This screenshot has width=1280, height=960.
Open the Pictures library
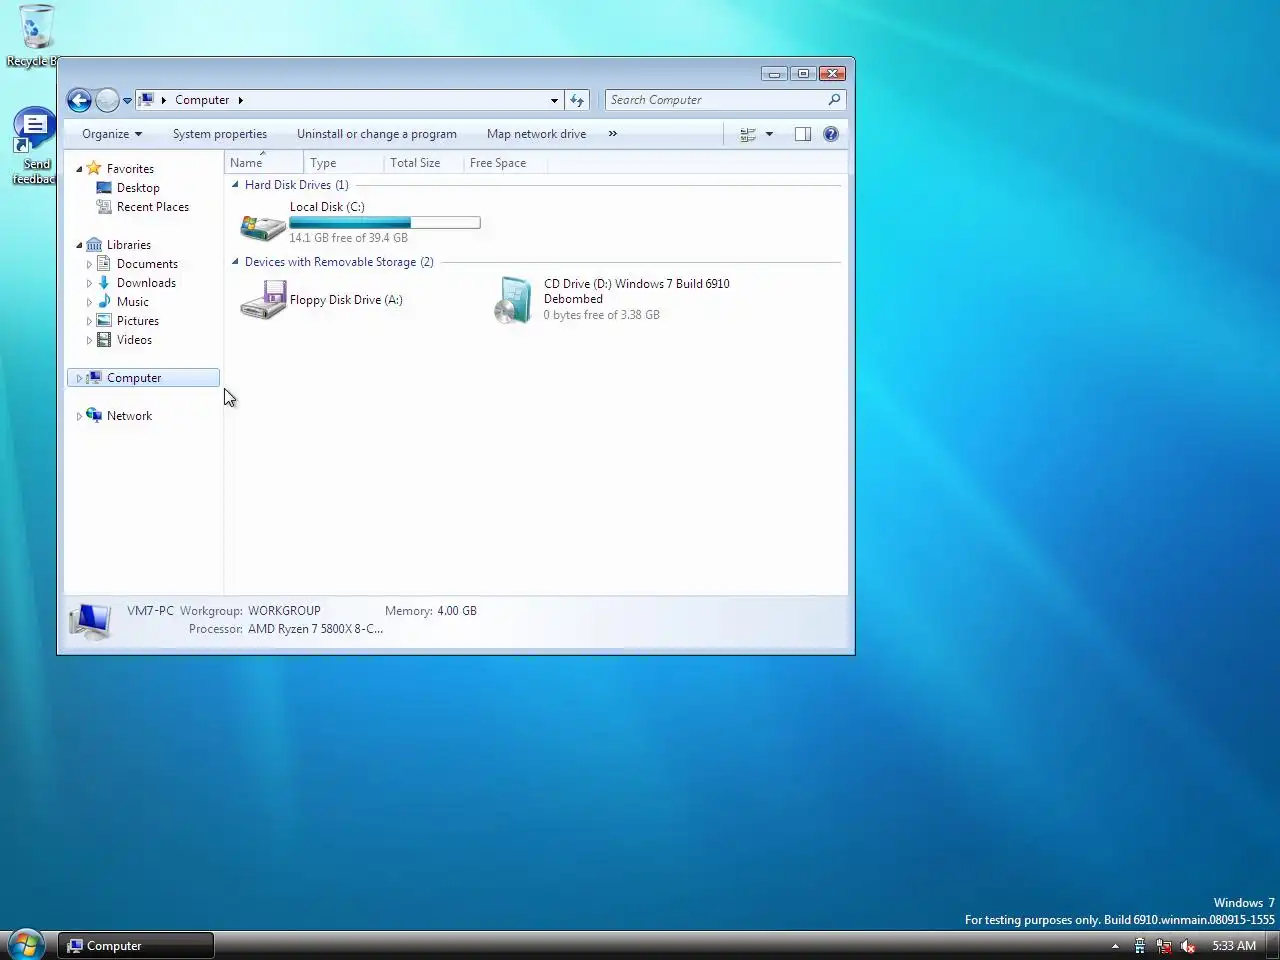point(138,321)
